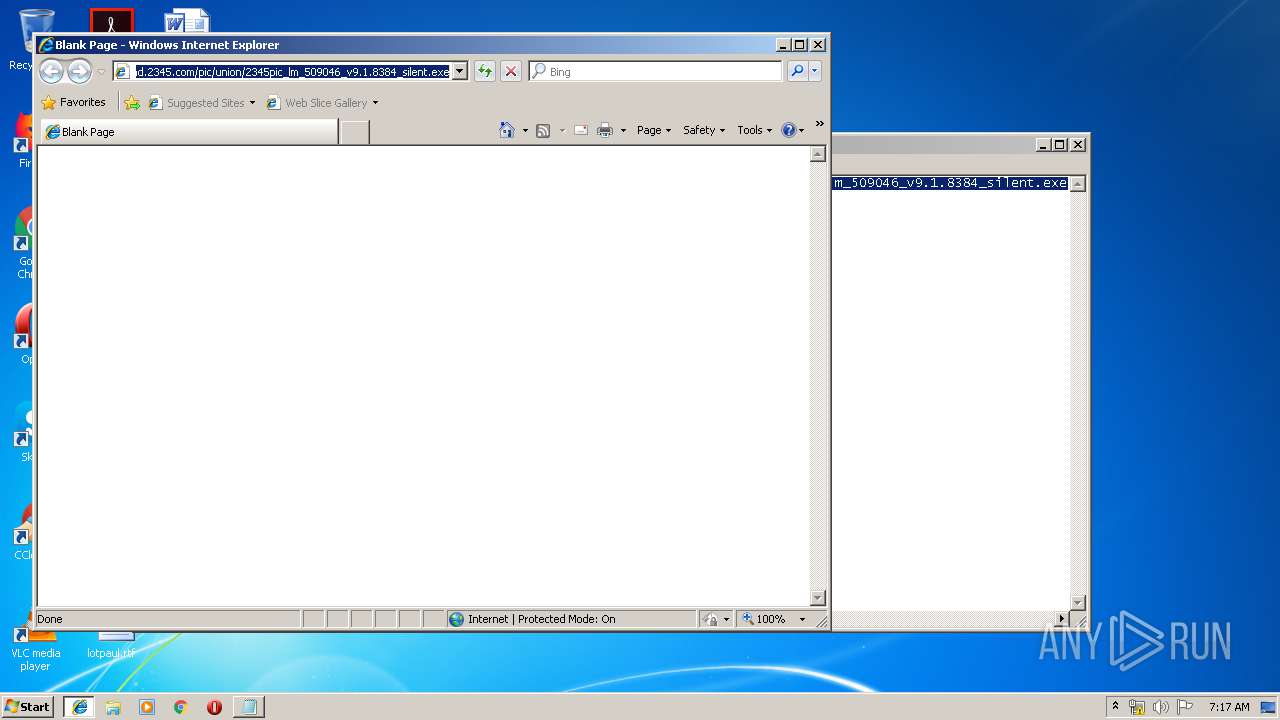
Task: Click the Home icon in the command bar
Action: [507, 130]
